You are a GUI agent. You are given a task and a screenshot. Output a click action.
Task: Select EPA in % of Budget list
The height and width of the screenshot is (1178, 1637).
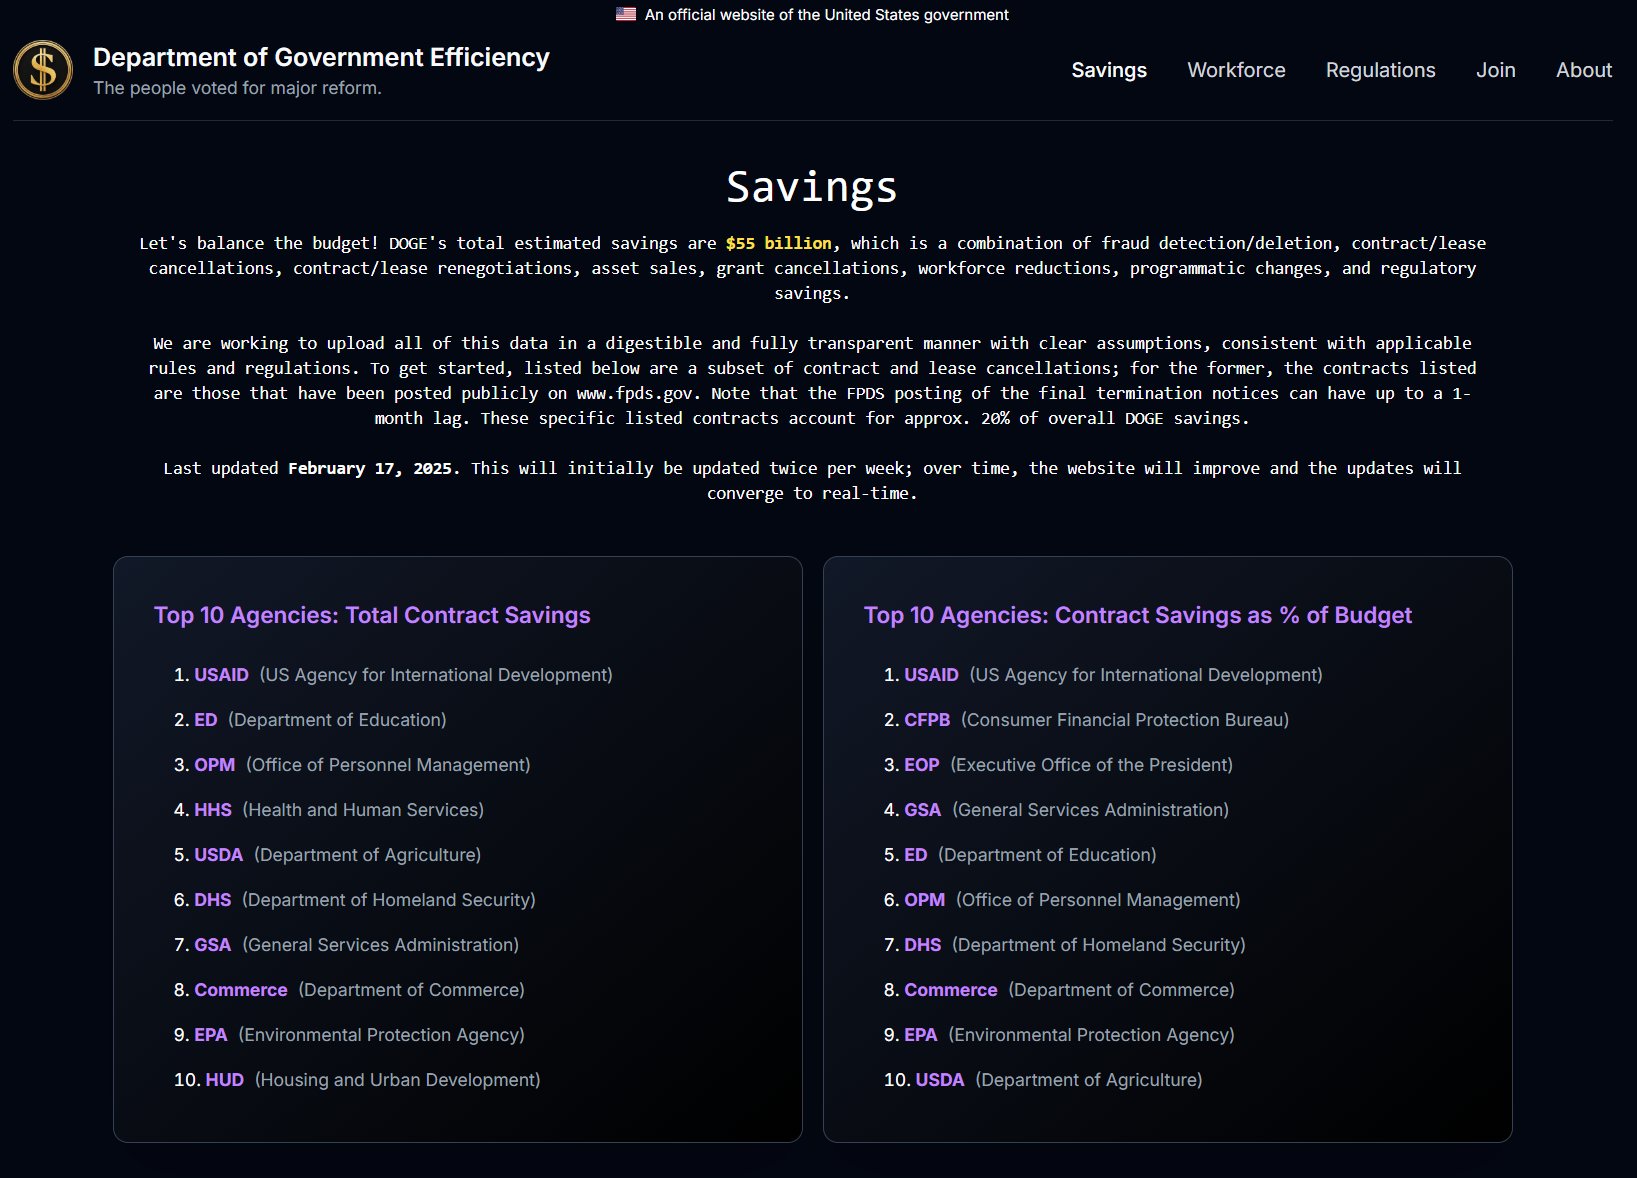[x=920, y=1035]
